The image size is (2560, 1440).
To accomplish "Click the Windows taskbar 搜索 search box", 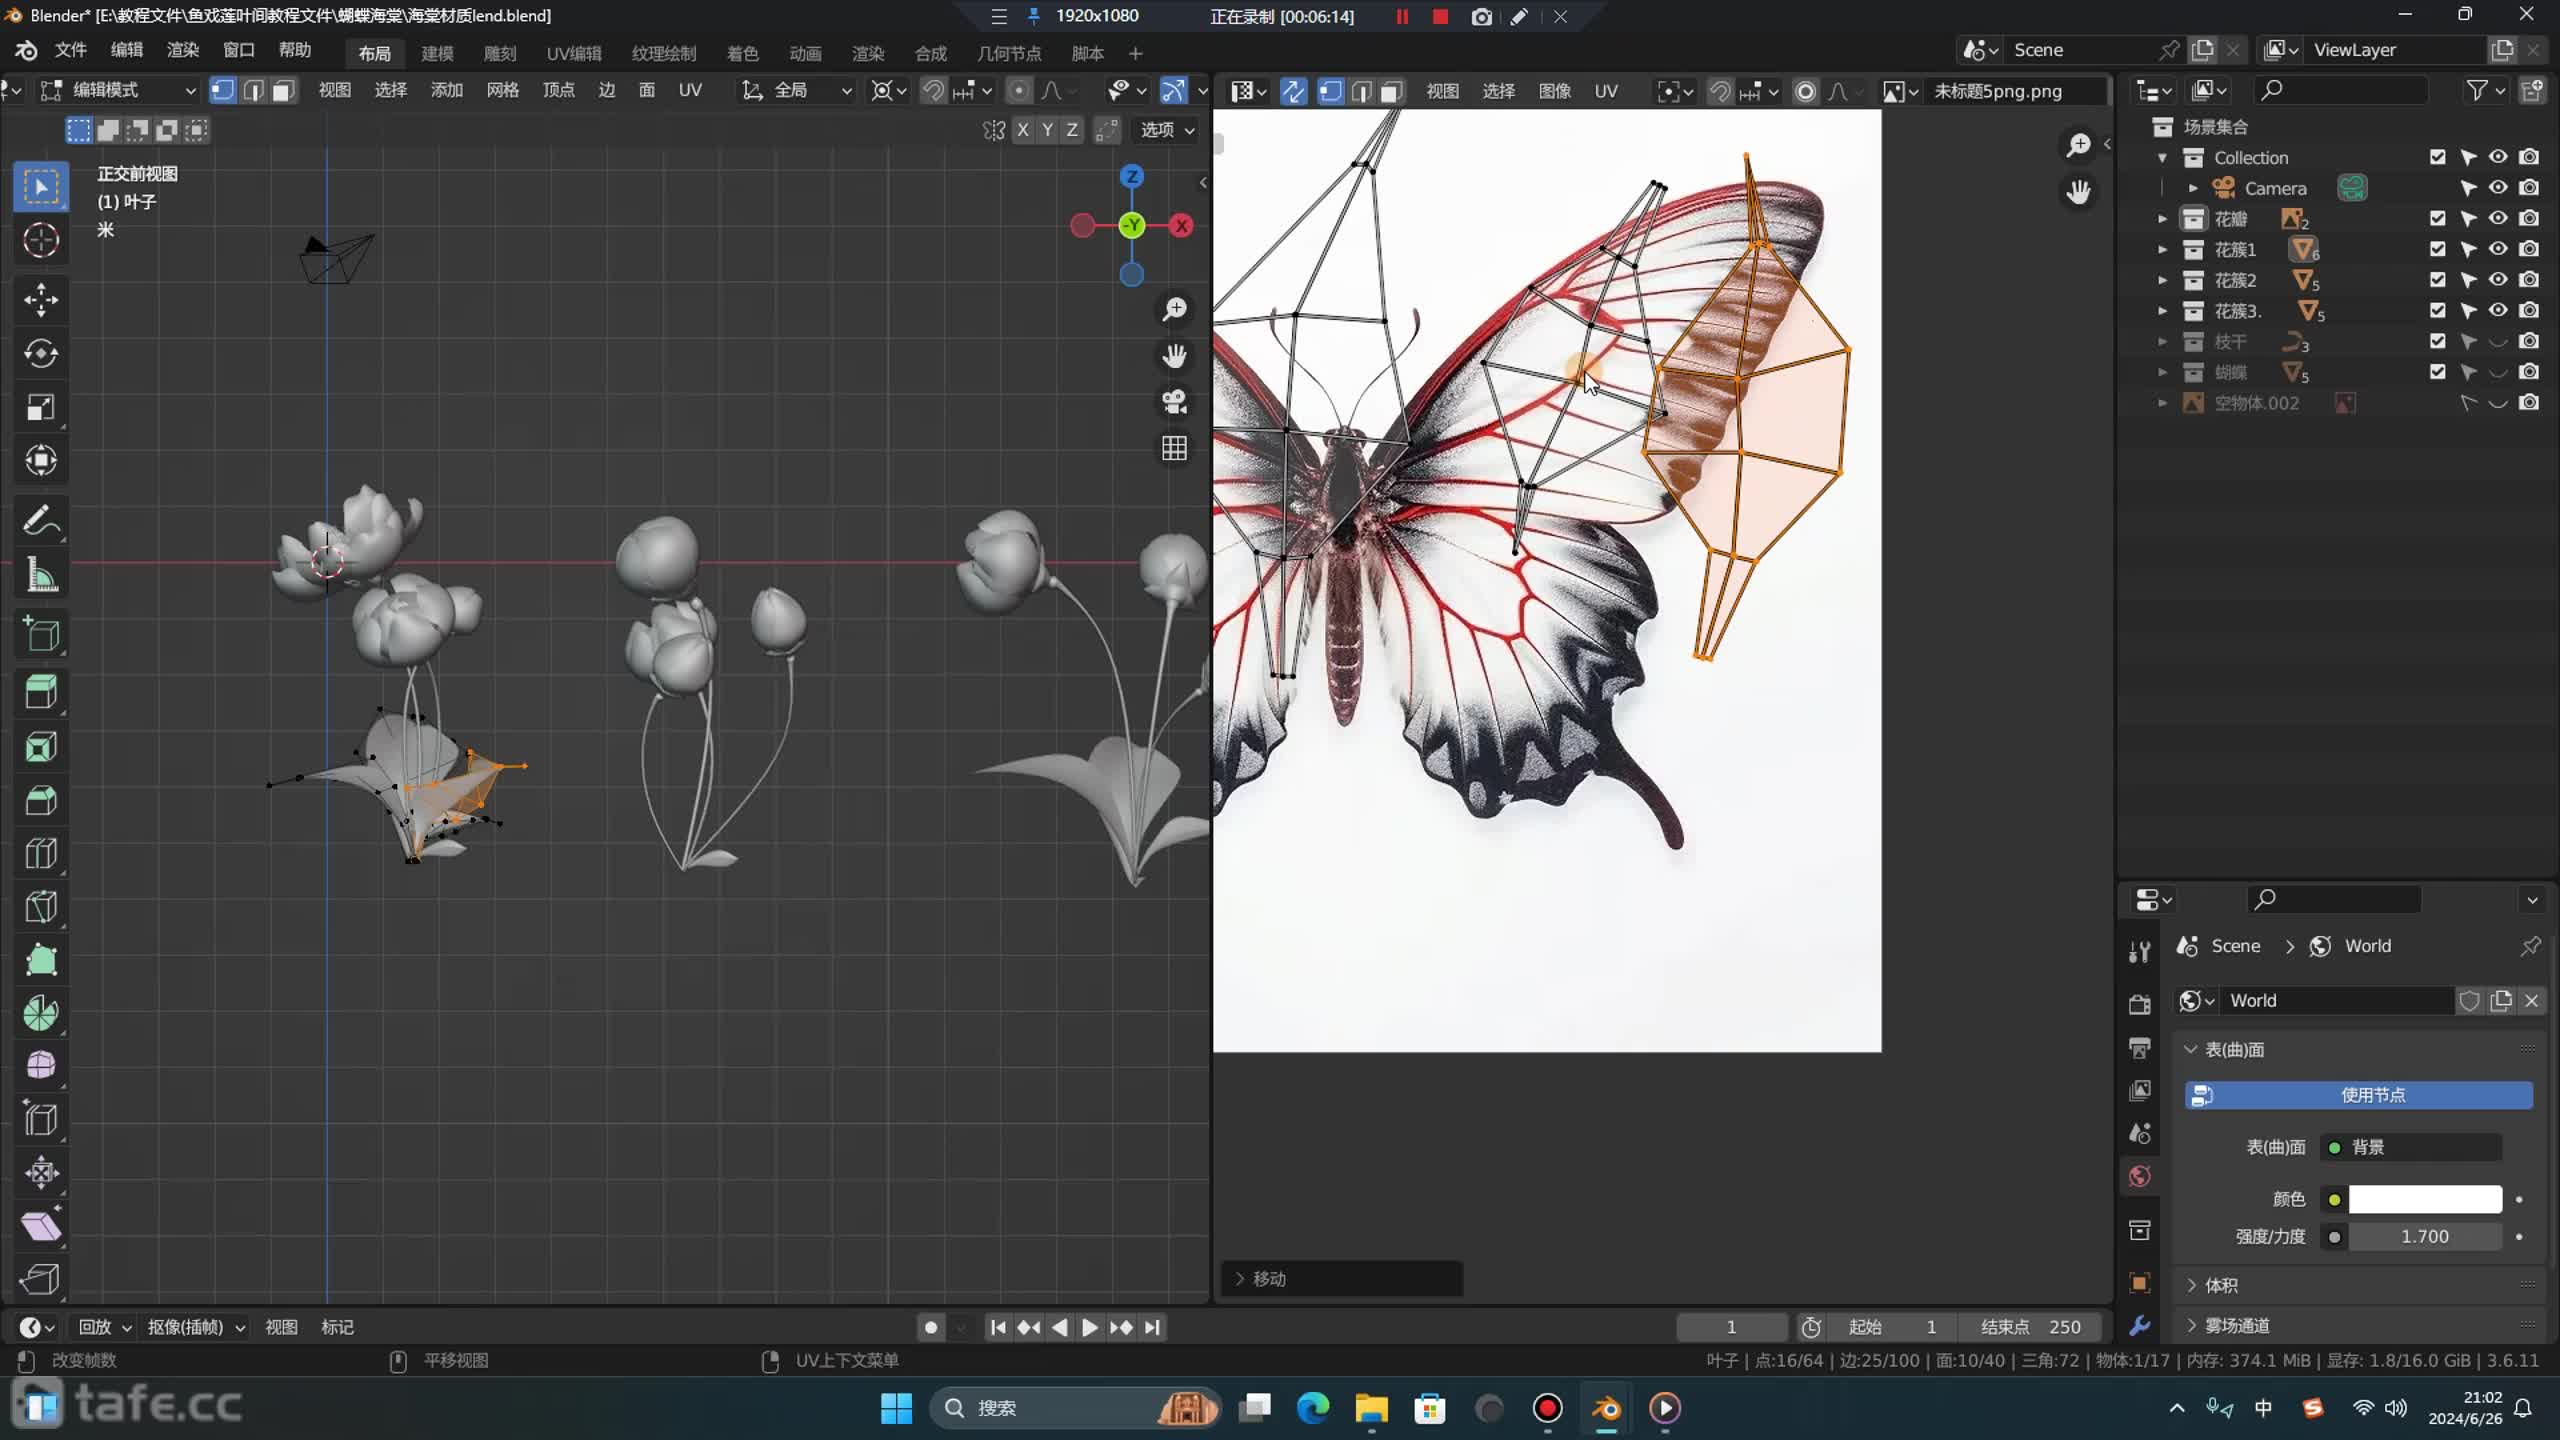I will point(1077,1408).
